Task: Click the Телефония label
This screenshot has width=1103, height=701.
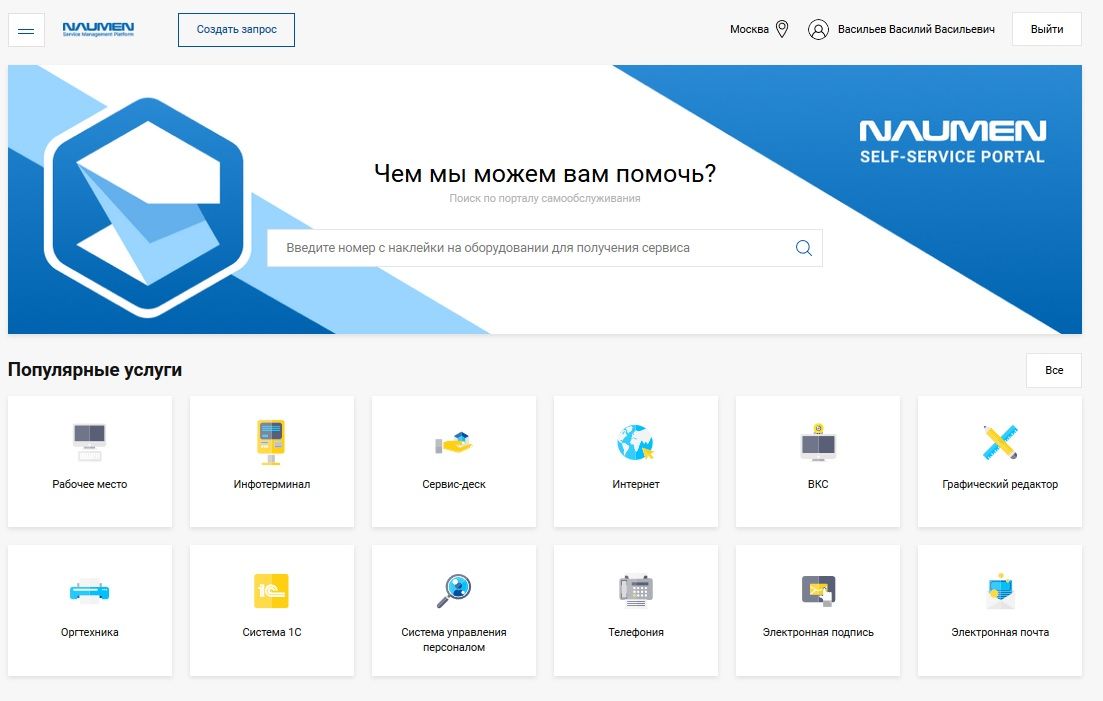Action: tap(636, 632)
